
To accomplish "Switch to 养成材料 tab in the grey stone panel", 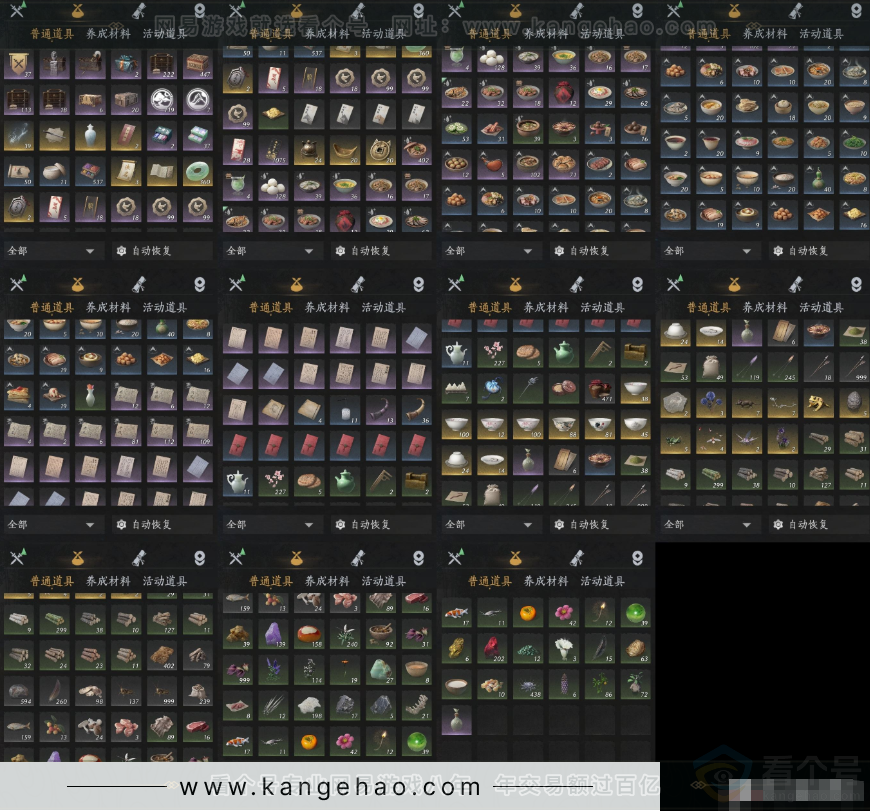I will coord(108,581).
